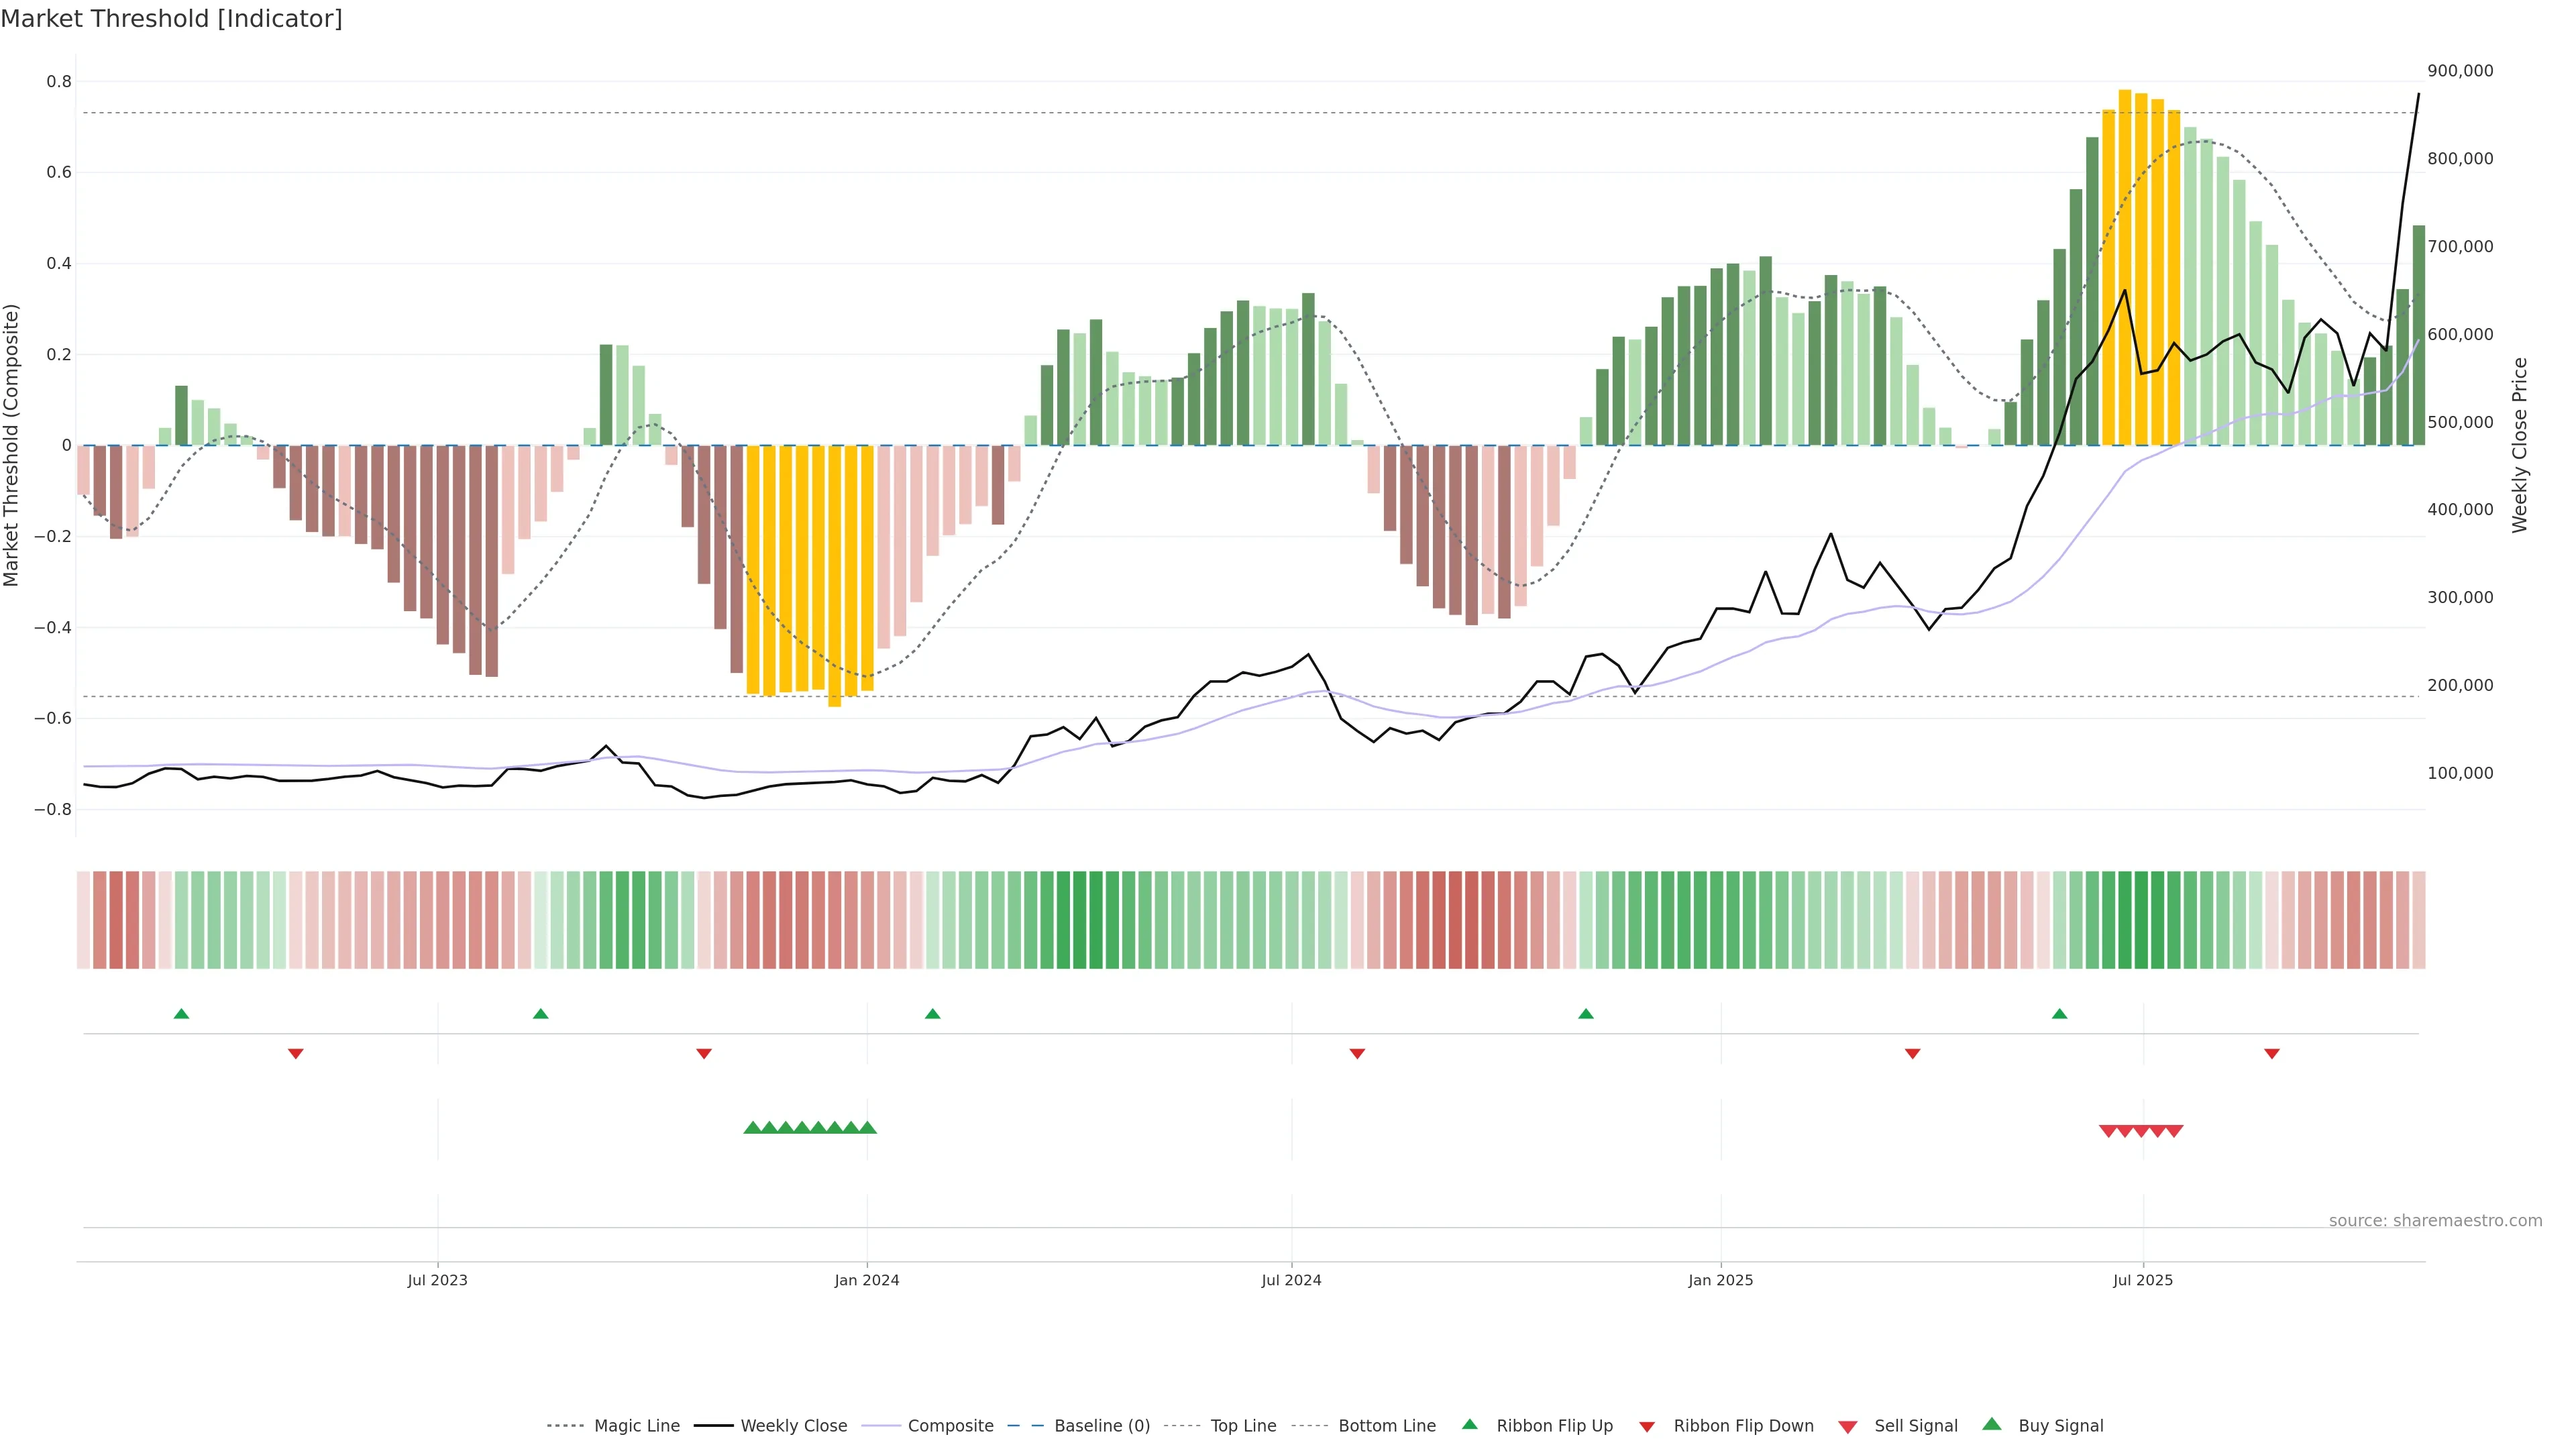The width and height of the screenshot is (2576, 1449).
Task: Click the Ribbon Flip Up legend triangle
Action: 1469,1424
